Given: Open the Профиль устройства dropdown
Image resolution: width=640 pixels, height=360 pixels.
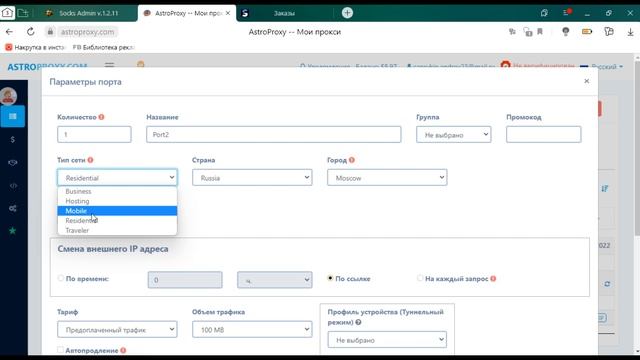Looking at the screenshot, I should pyautogui.click(x=387, y=340).
